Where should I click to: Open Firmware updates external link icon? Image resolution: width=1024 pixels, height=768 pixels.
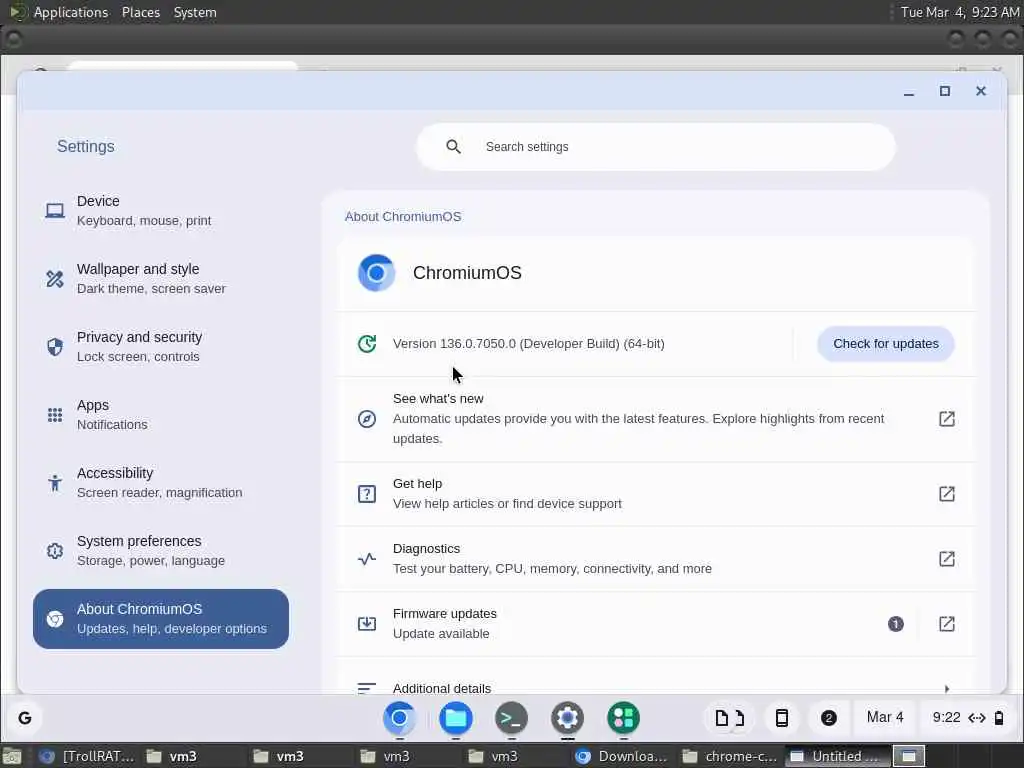pos(947,624)
